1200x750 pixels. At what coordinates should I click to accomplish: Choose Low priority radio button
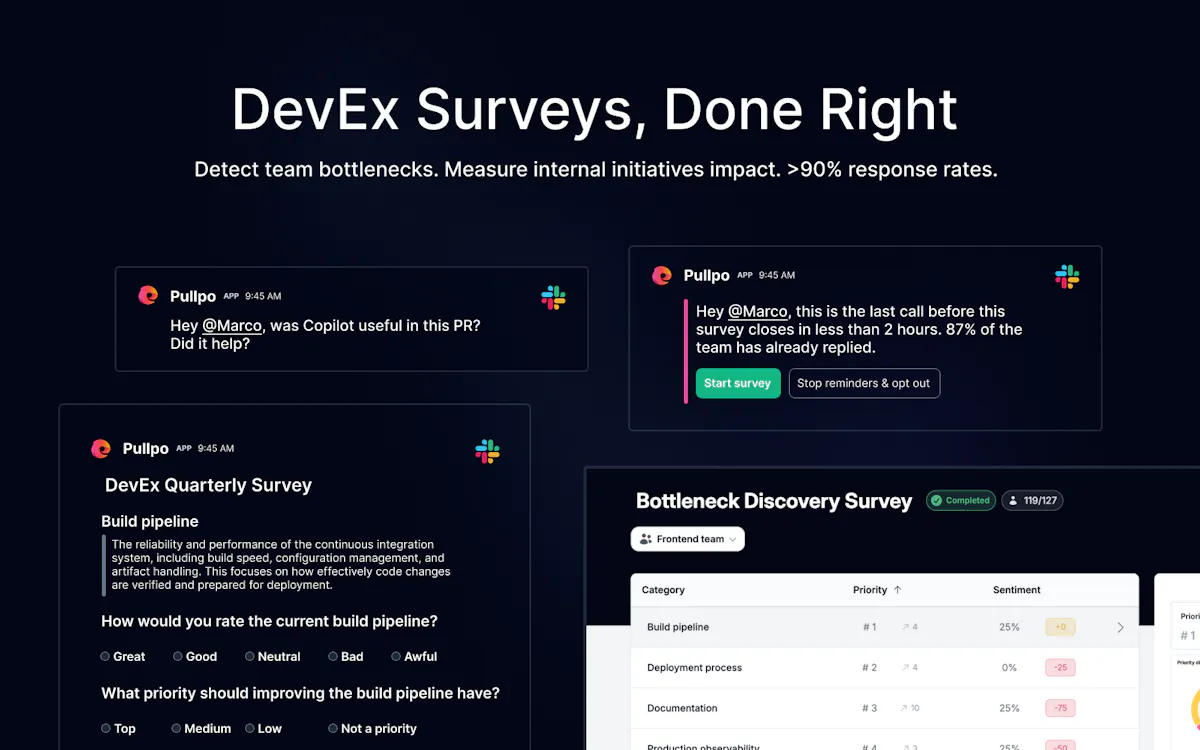tap(250, 728)
